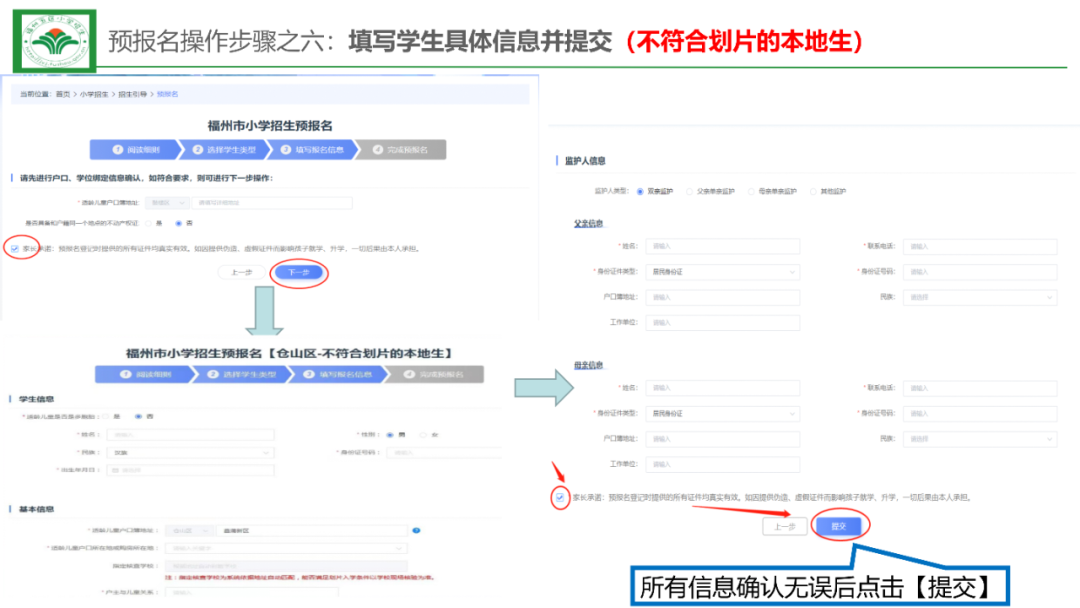Tick the 家长承诺 checkbox in the top-left form
The height and width of the screenshot is (608, 1080).
[14, 248]
